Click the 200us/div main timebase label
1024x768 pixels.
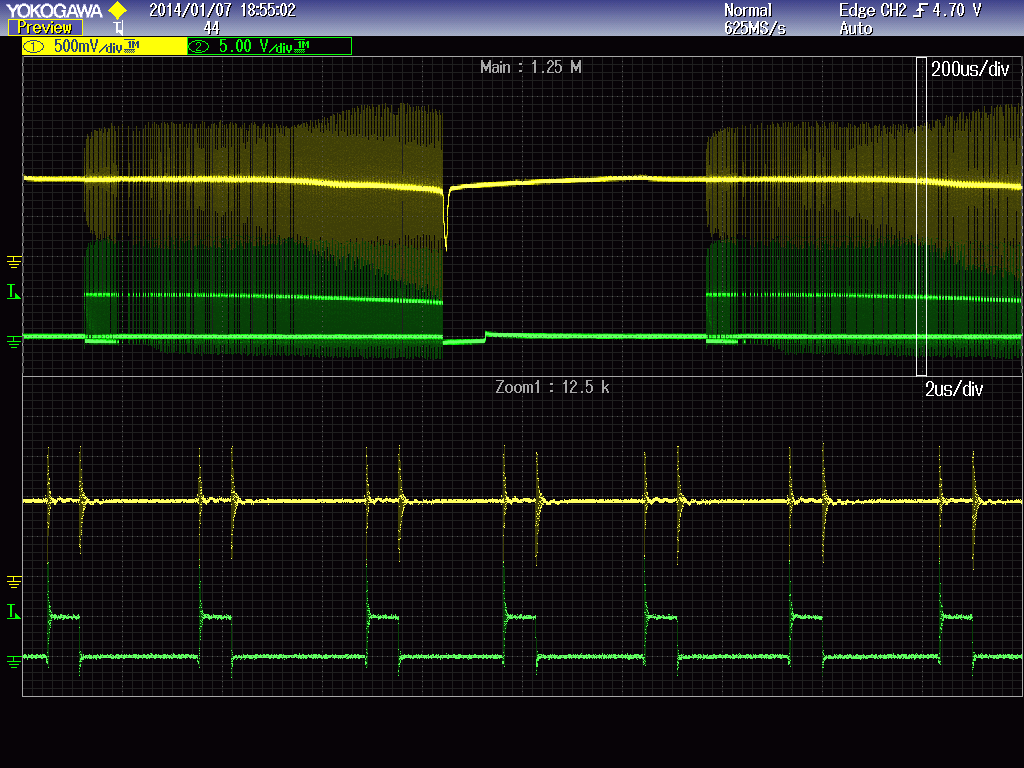970,69
